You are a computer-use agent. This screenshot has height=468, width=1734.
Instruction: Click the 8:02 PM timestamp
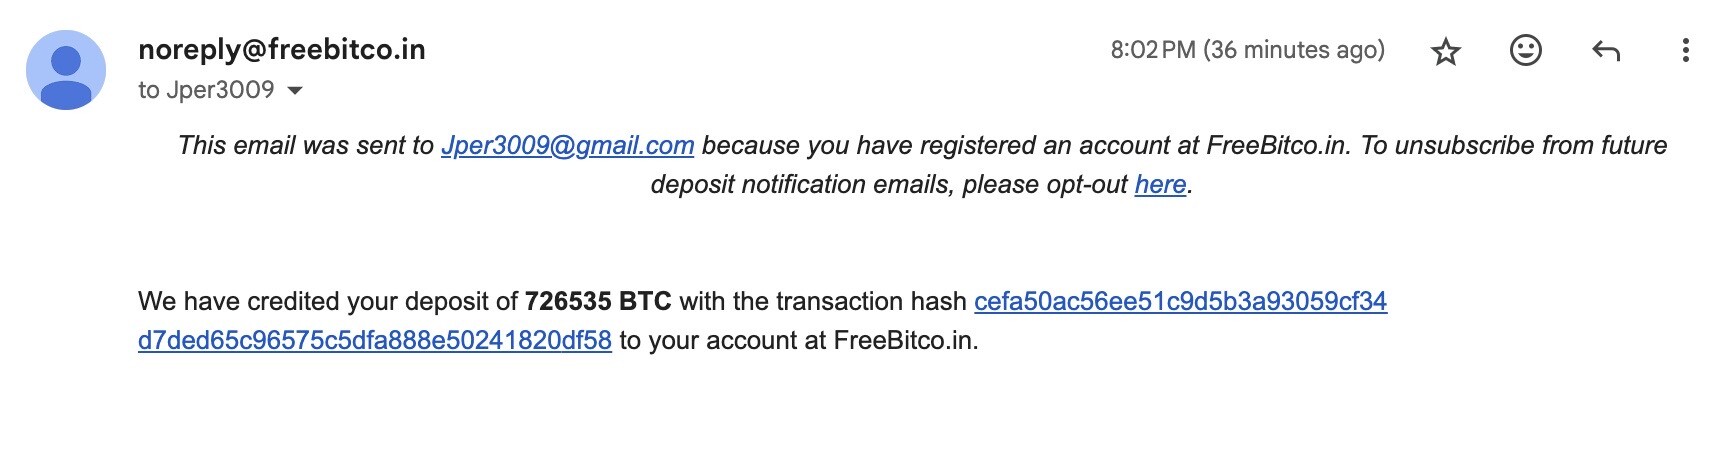[1152, 50]
